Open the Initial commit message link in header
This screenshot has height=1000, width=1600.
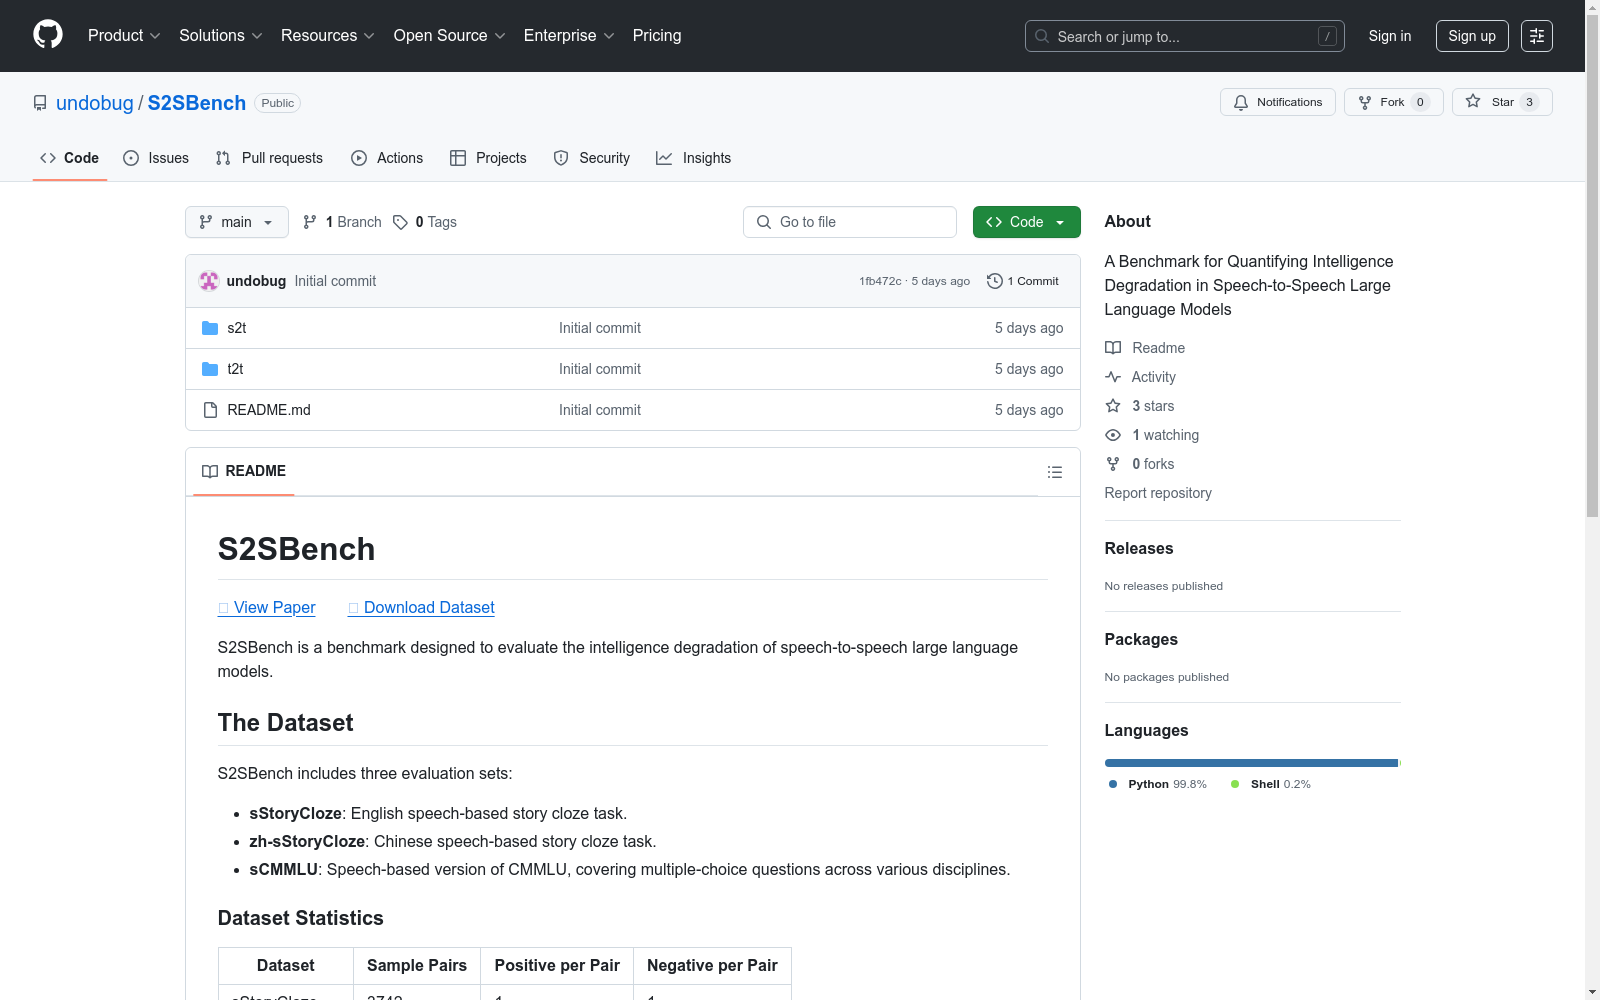pos(335,281)
